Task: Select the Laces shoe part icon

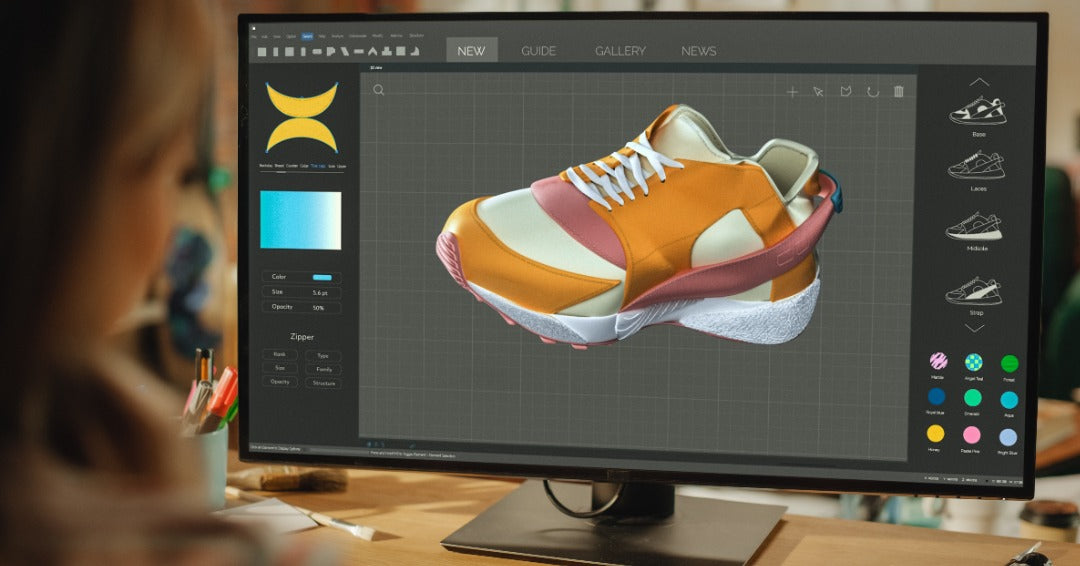Action: (x=976, y=166)
